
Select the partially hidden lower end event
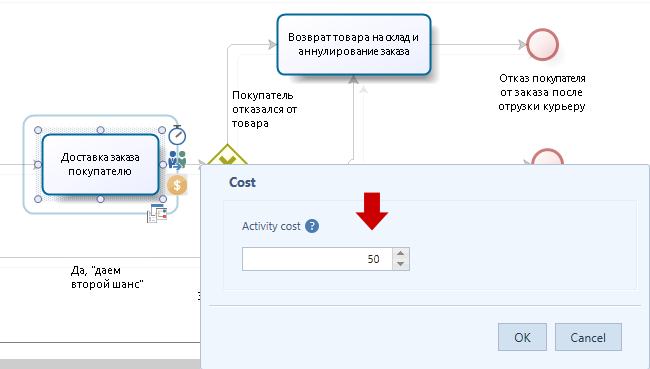547,156
